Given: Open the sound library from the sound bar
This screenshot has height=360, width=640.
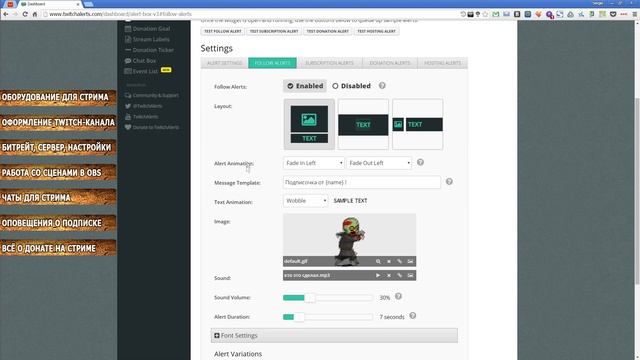Looking at the screenshot, I should tap(410, 276).
